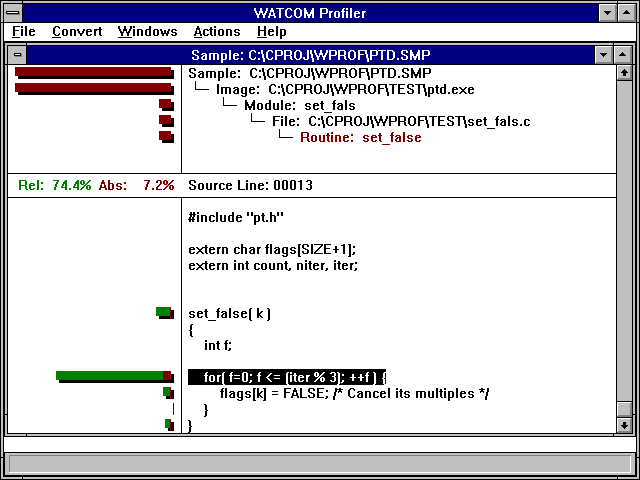Click the small bar beside set_false( k )
The image size is (640, 480).
click(x=164, y=313)
